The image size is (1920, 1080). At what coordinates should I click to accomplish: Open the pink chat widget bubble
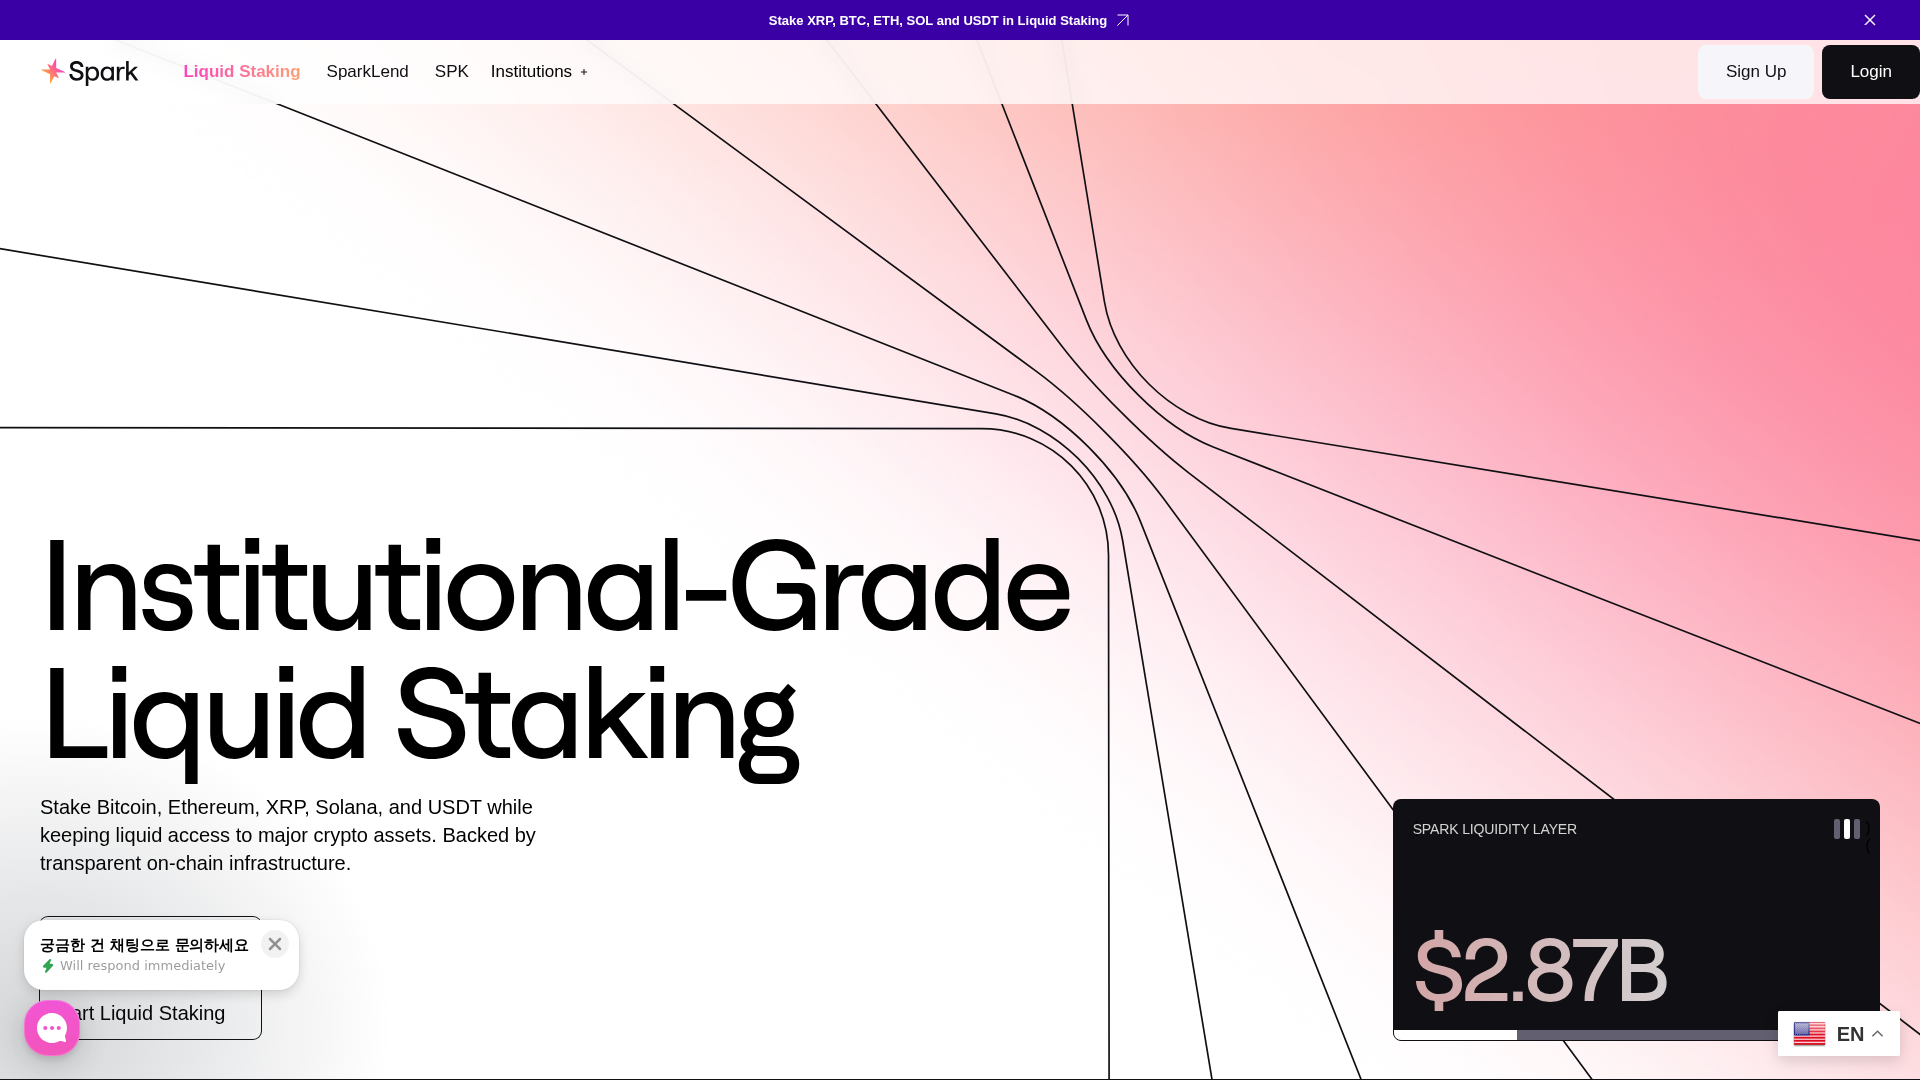(52, 1027)
